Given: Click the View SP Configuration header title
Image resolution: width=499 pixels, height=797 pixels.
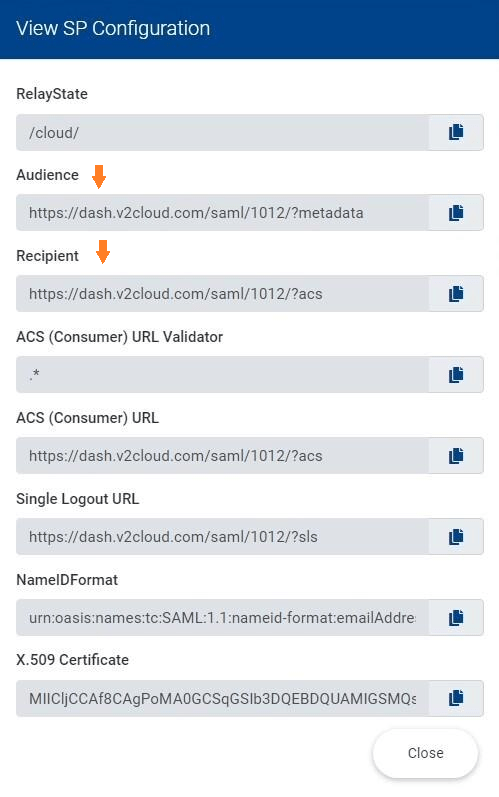Looking at the screenshot, I should coord(113,28).
